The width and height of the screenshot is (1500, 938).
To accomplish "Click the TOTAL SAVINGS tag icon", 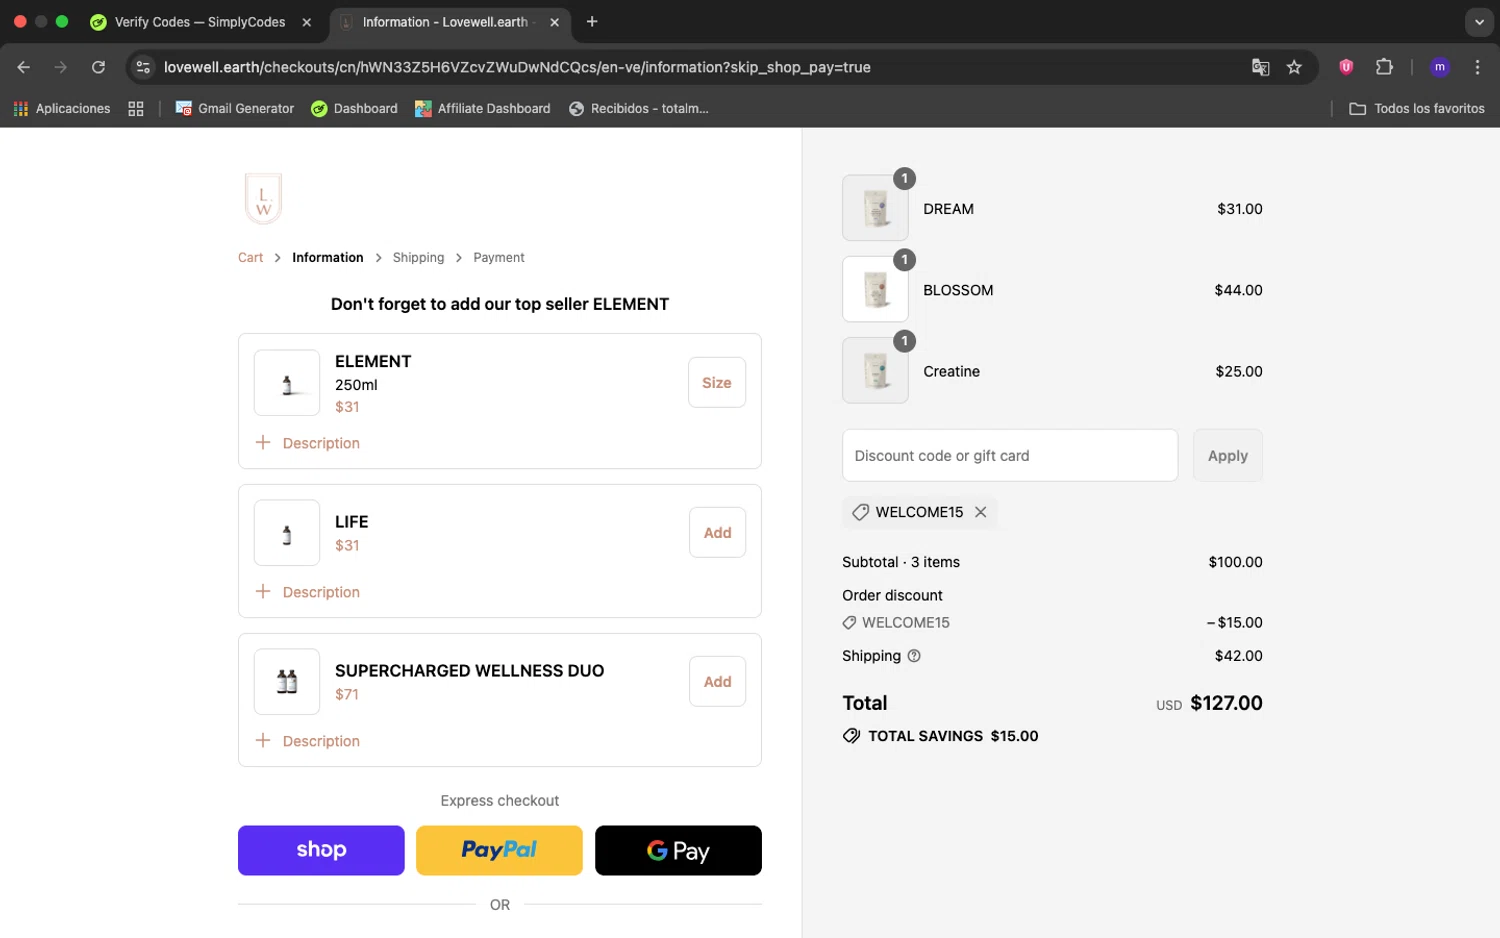I will click(x=851, y=736).
